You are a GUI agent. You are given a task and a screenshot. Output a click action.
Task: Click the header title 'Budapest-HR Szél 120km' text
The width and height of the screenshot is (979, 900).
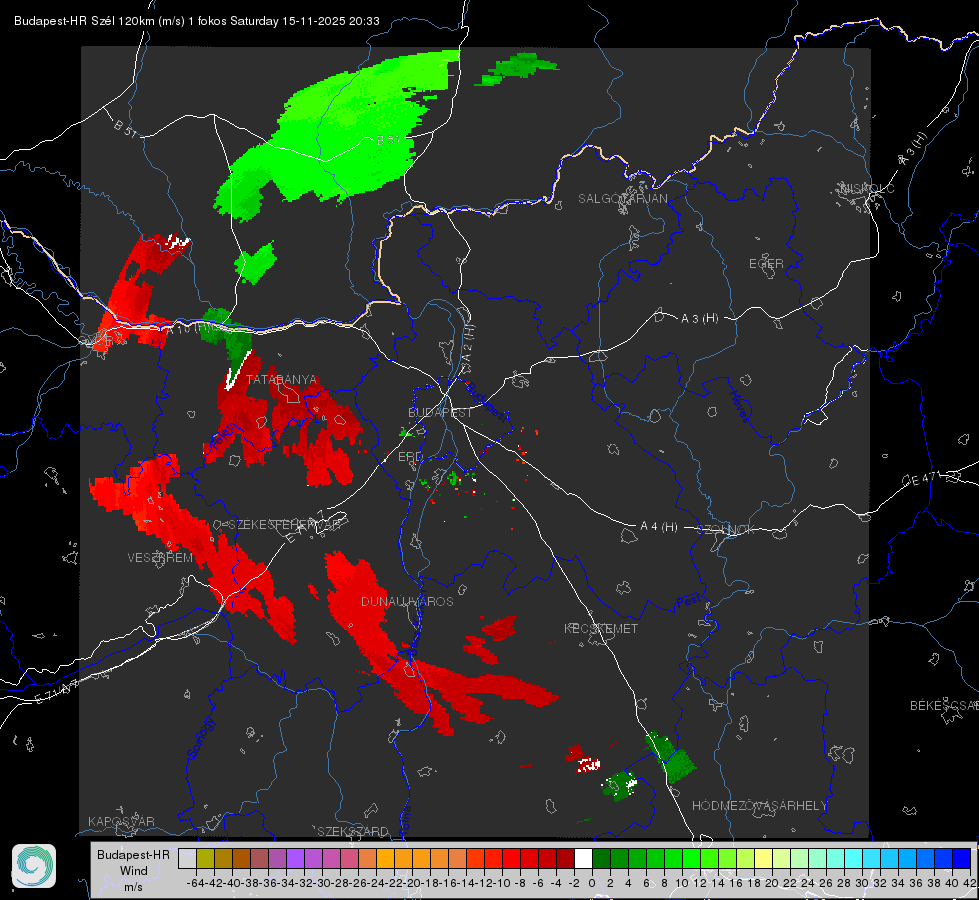click(83, 21)
